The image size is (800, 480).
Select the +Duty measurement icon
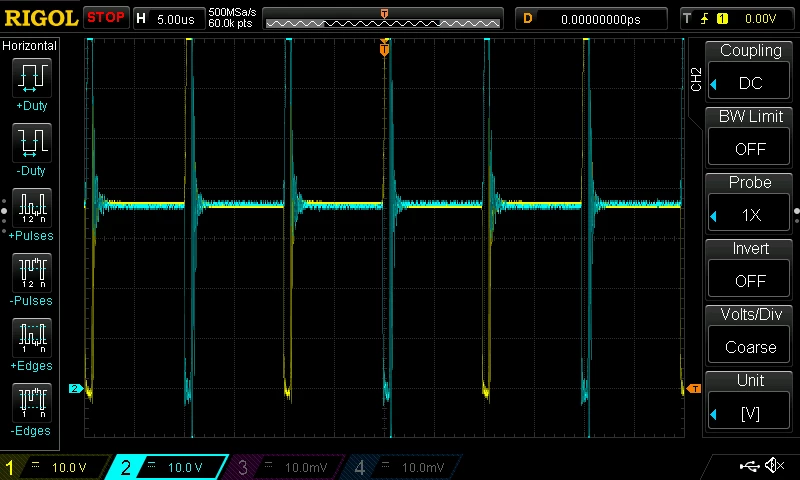click(x=32, y=78)
